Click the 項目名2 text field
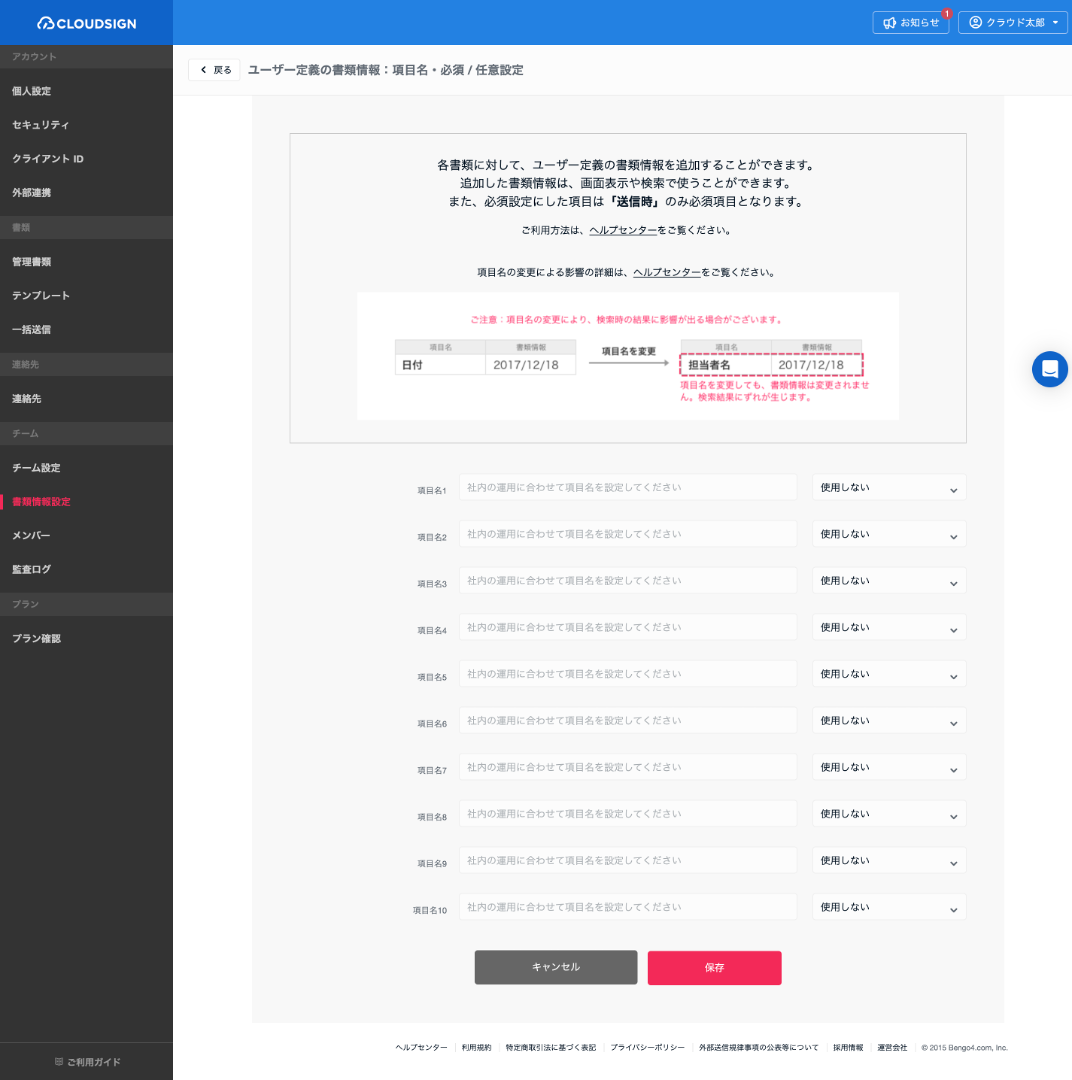Viewport: 1072px width, 1080px height. (x=628, y=534)
